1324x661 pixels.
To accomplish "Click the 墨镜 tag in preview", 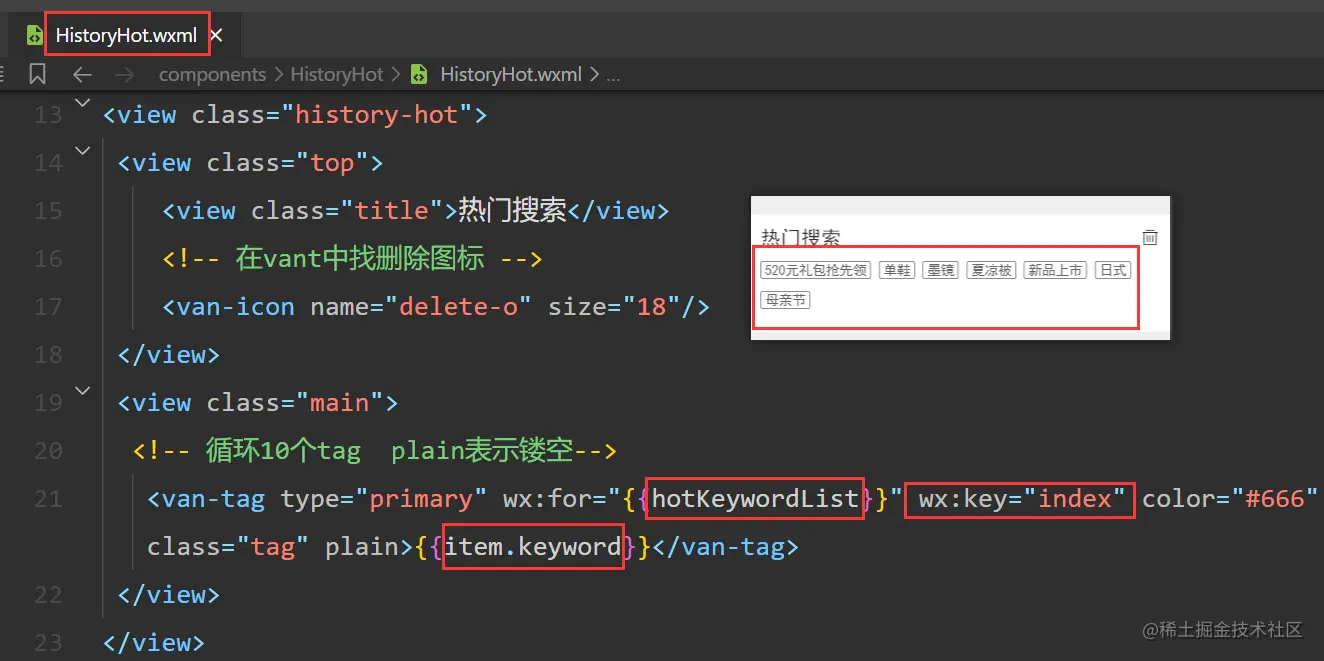I will coord(940,270).
